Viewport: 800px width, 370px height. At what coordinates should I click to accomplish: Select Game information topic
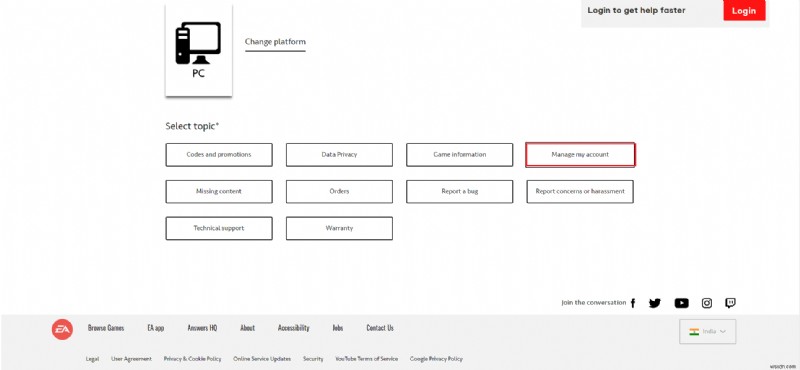[460, 155]
